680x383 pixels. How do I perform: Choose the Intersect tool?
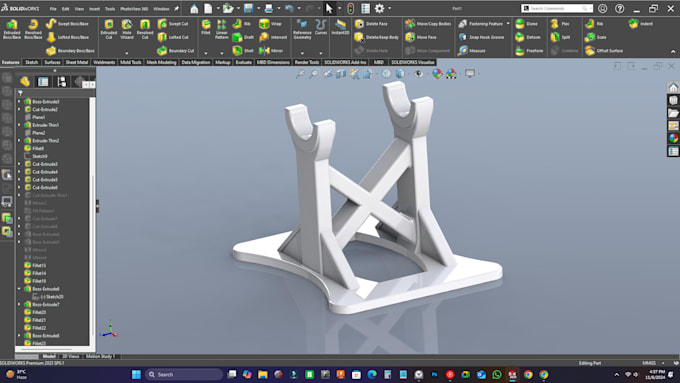[273, 37]
